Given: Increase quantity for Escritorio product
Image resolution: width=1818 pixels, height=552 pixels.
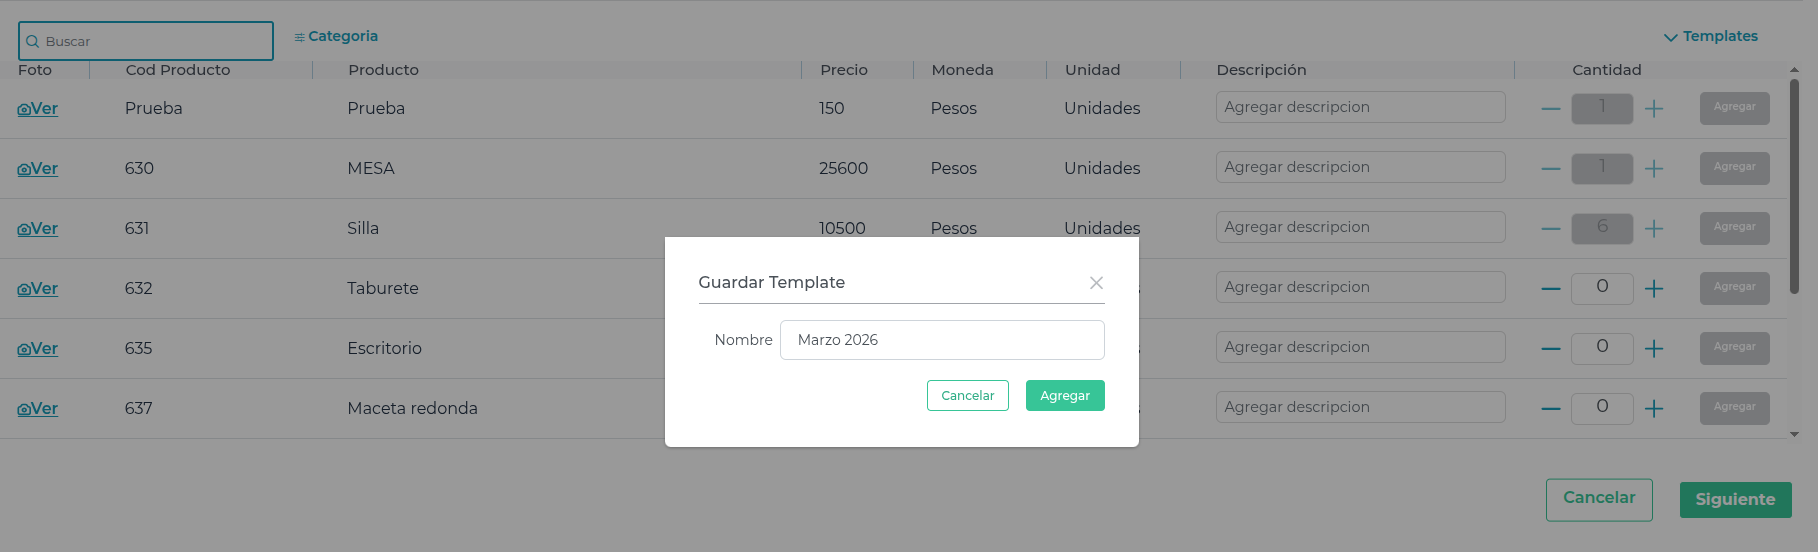Looking at the screenshot, I should coord(1654,349).
